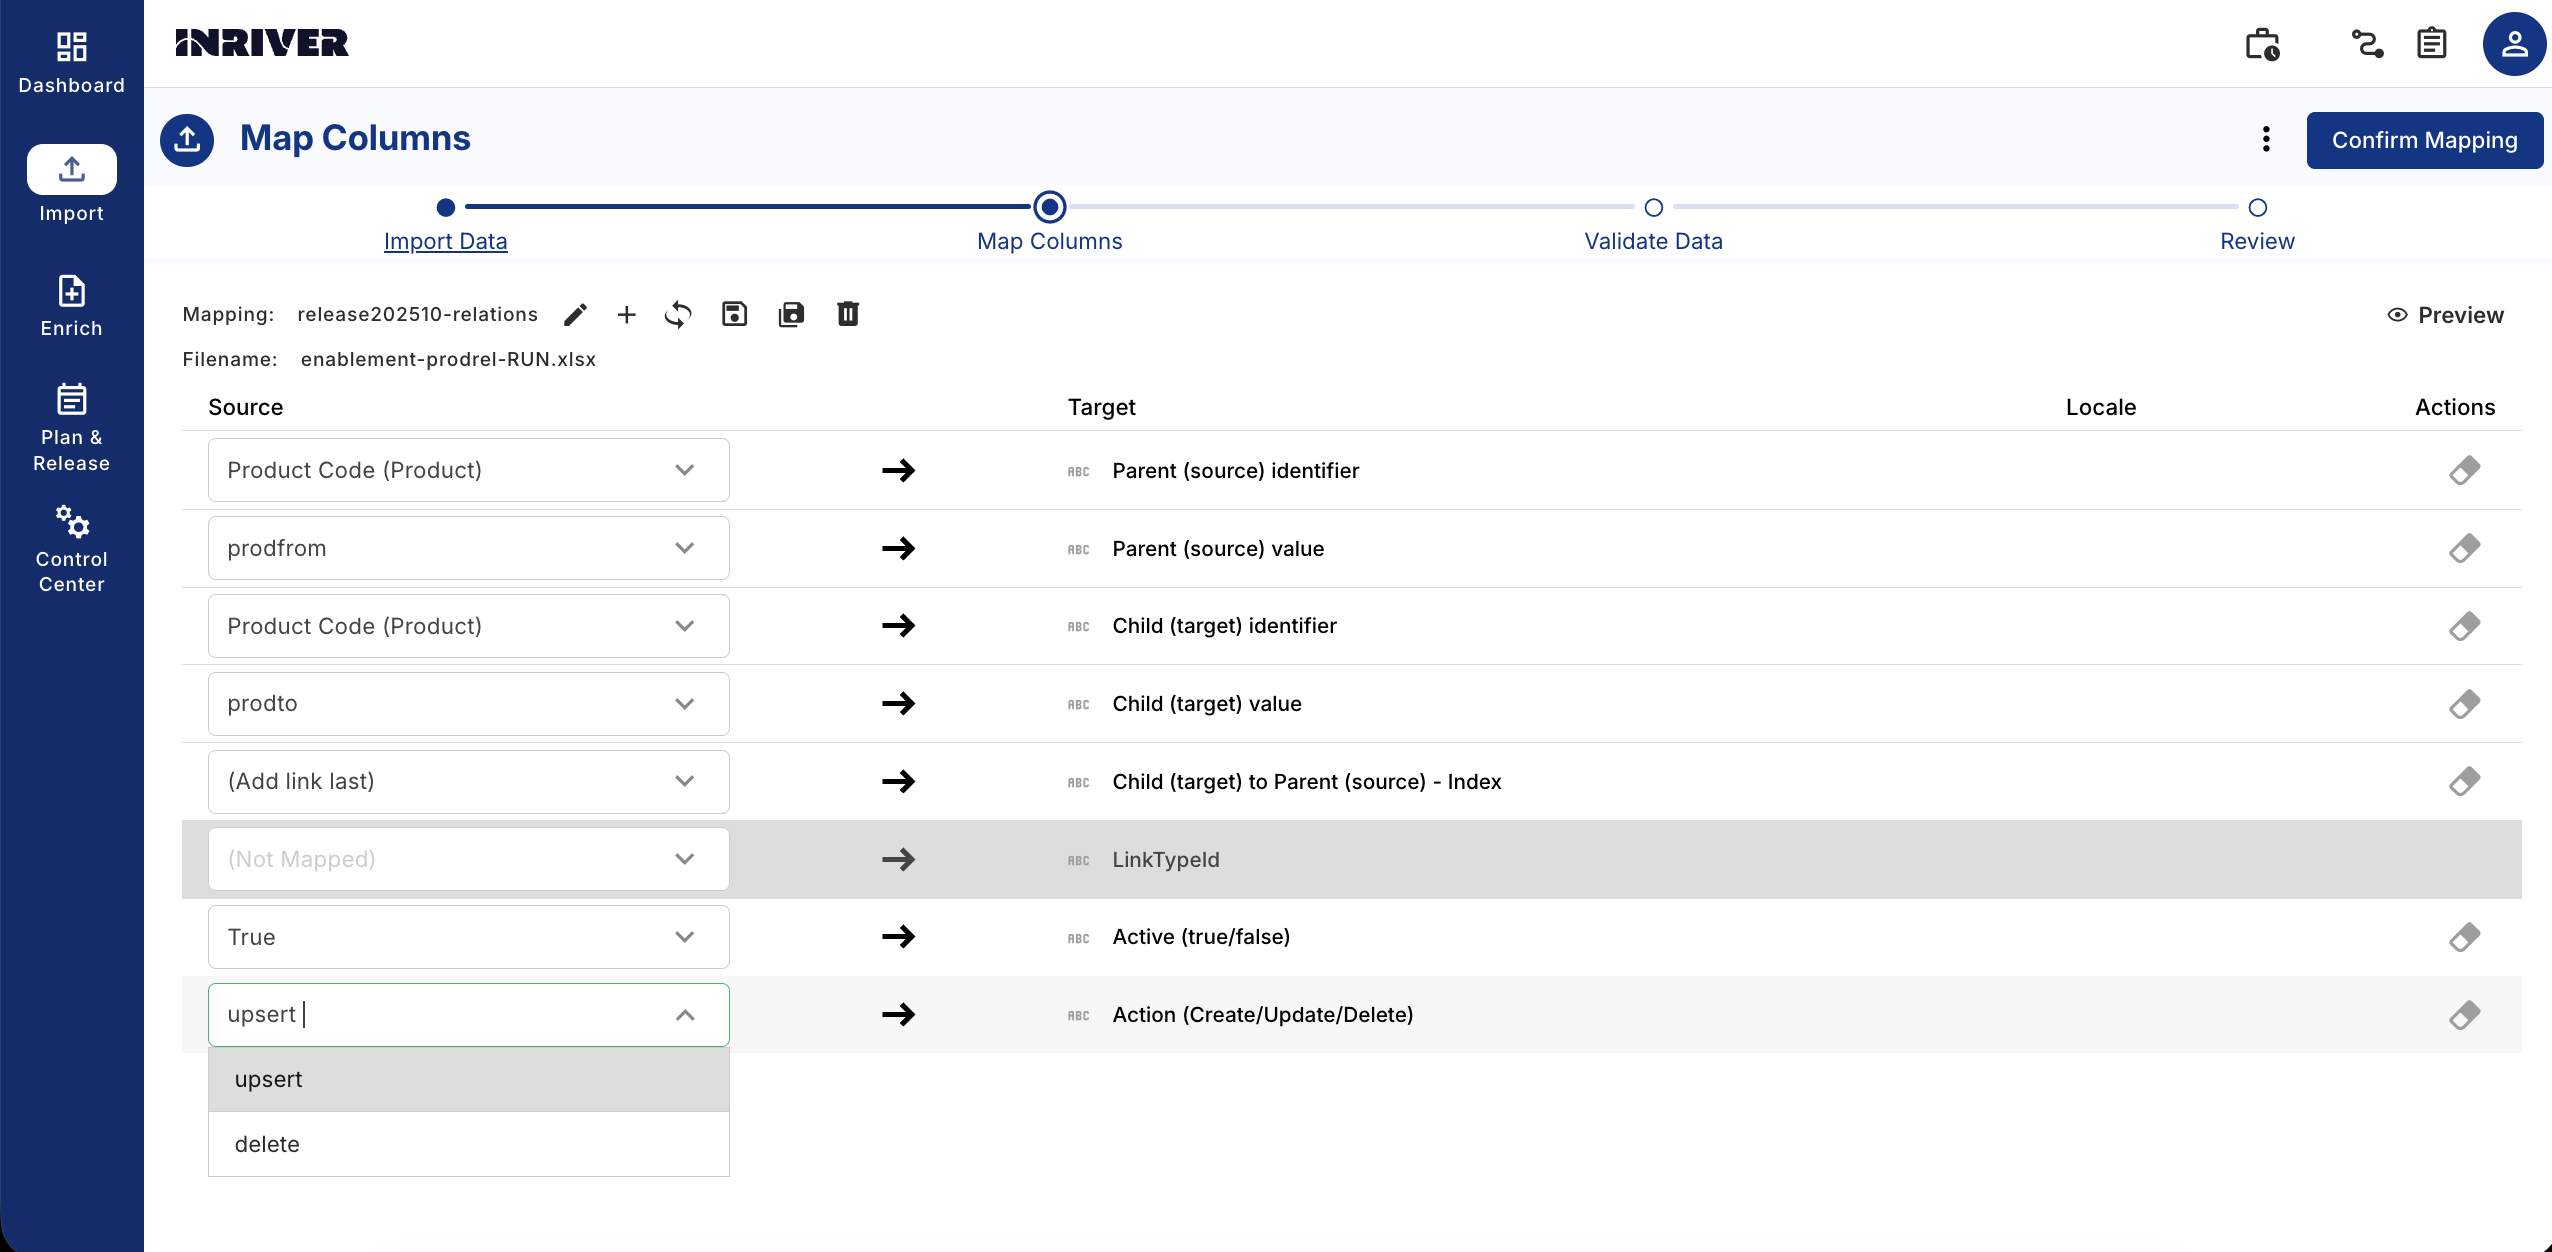Open the Import sidebar section
The width and height of the screenshot is (2552, 1252).
click(x=71, y=184)
